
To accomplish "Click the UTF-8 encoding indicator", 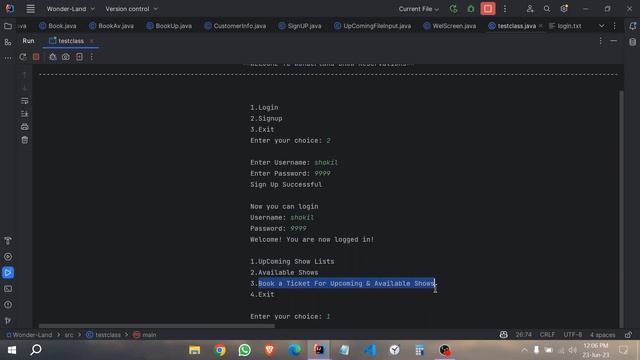I will [x=573, y=335].
